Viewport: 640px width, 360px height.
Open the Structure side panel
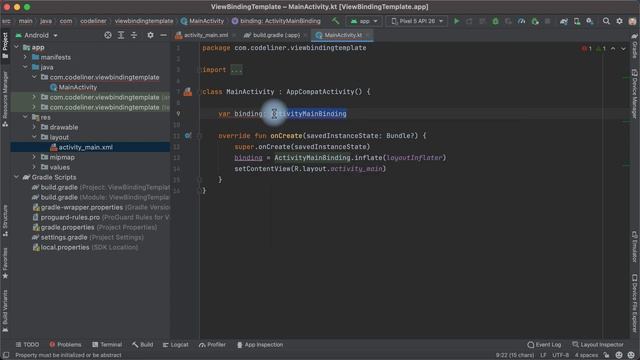point(5,221)
